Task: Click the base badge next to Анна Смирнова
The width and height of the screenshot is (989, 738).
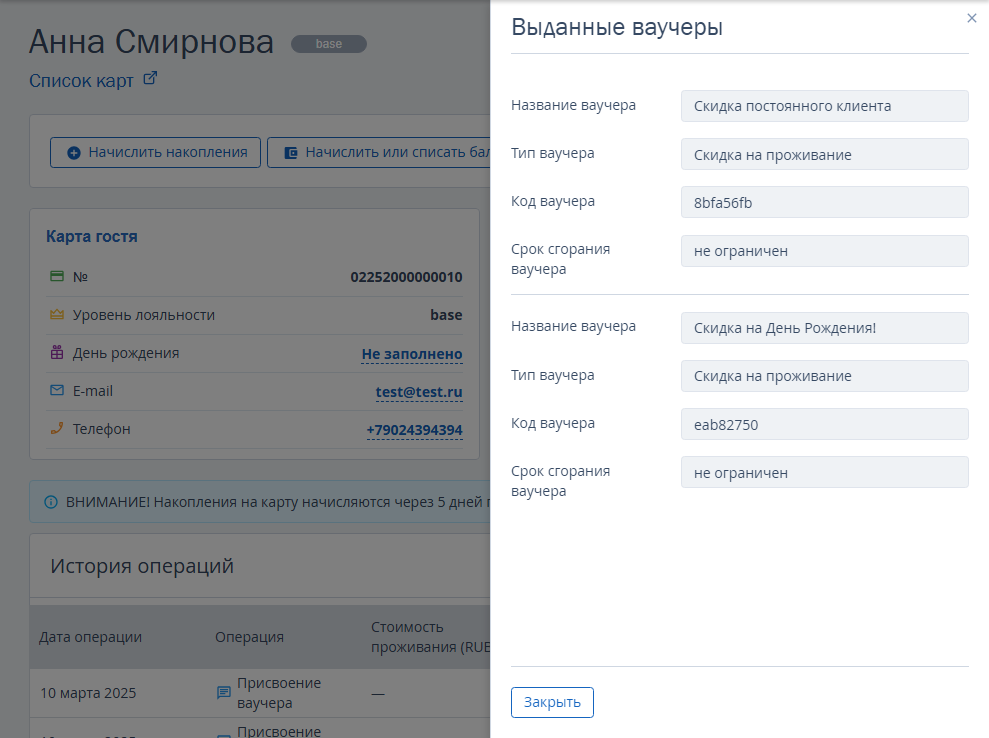Action: tap(329, 44)
